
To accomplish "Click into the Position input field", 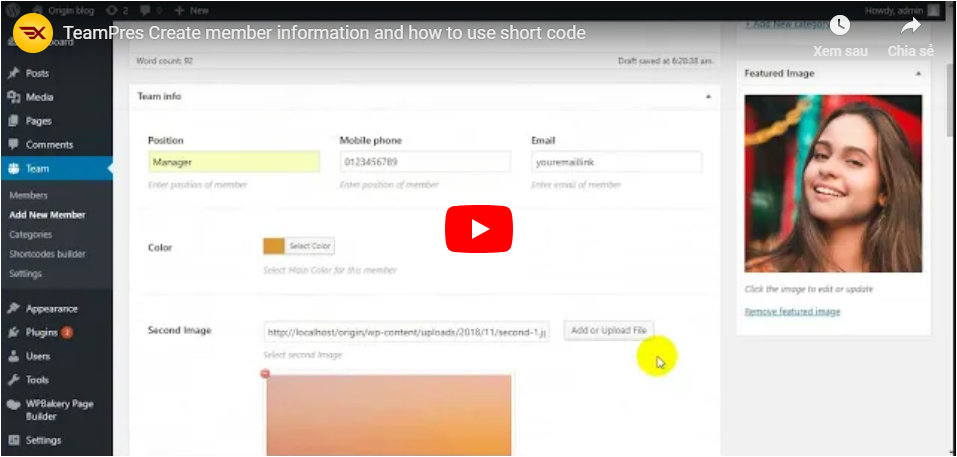I will (x=233, y=161).
